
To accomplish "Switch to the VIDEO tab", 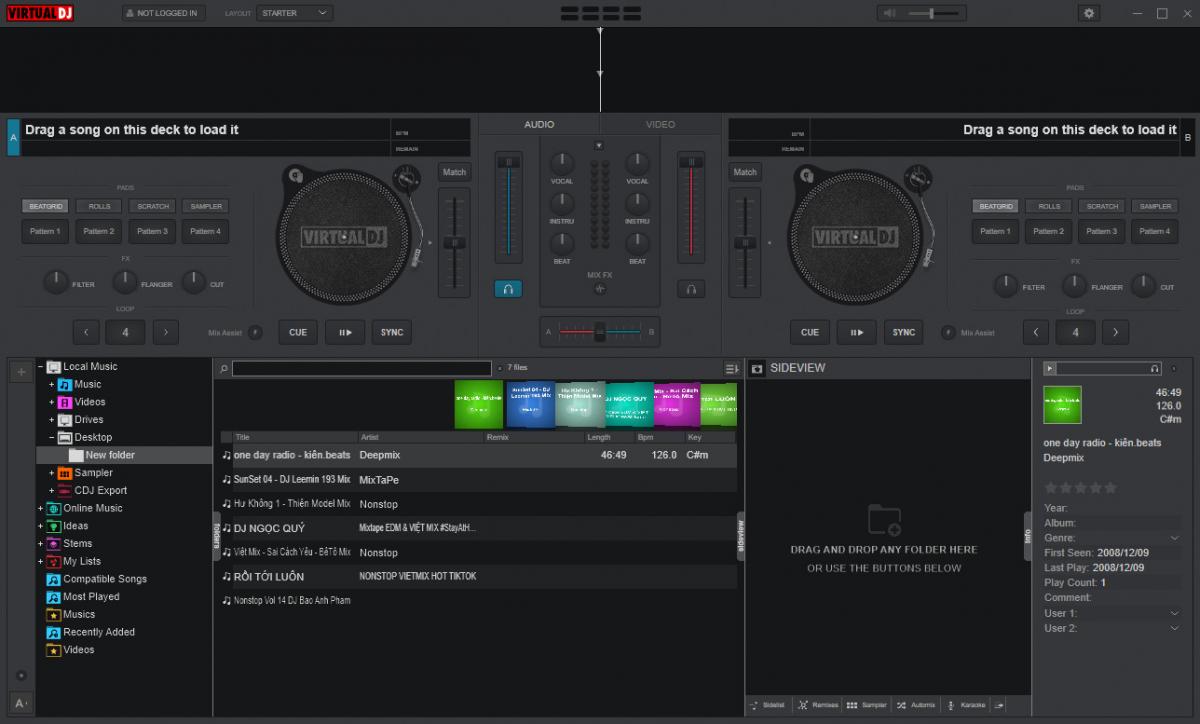I will 659,124.
